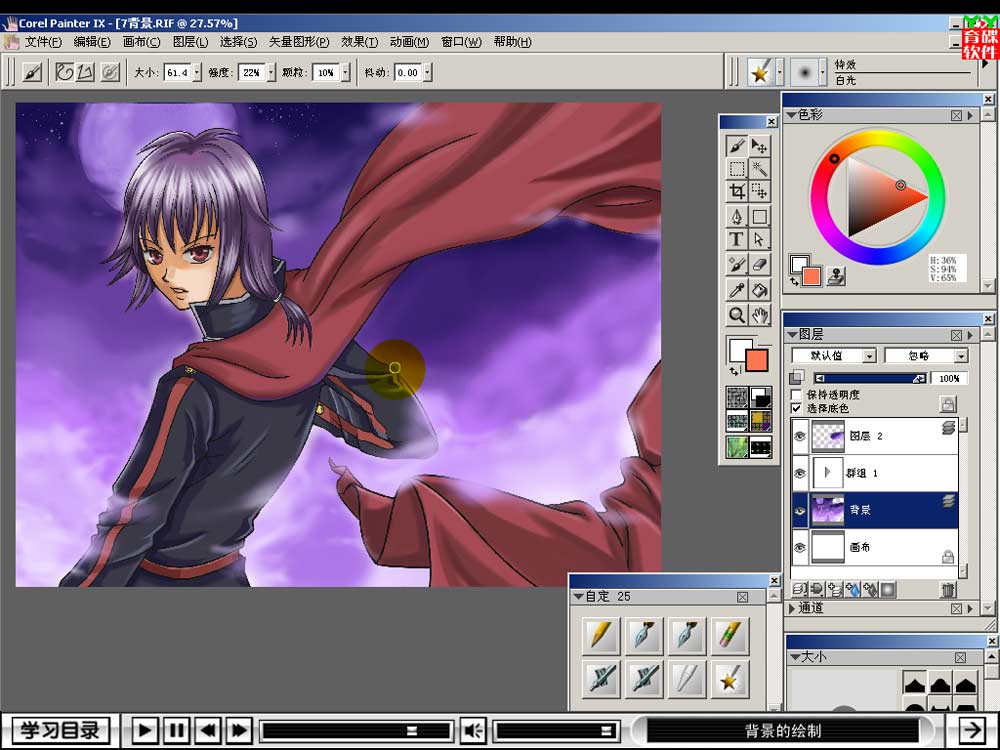Expand group 1 layer triangle
Screen dimensions: 1000x750
click(x=827, y=473)
